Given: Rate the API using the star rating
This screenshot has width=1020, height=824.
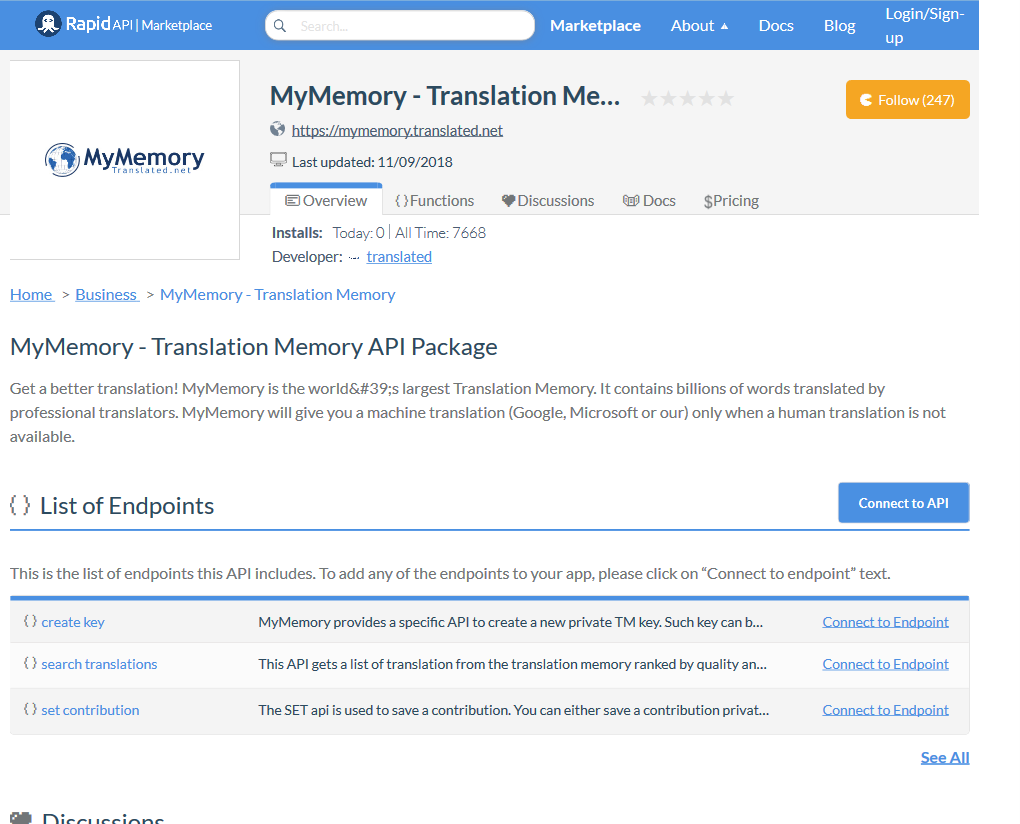Looking at the screenshot, I should tap(687, 98).
